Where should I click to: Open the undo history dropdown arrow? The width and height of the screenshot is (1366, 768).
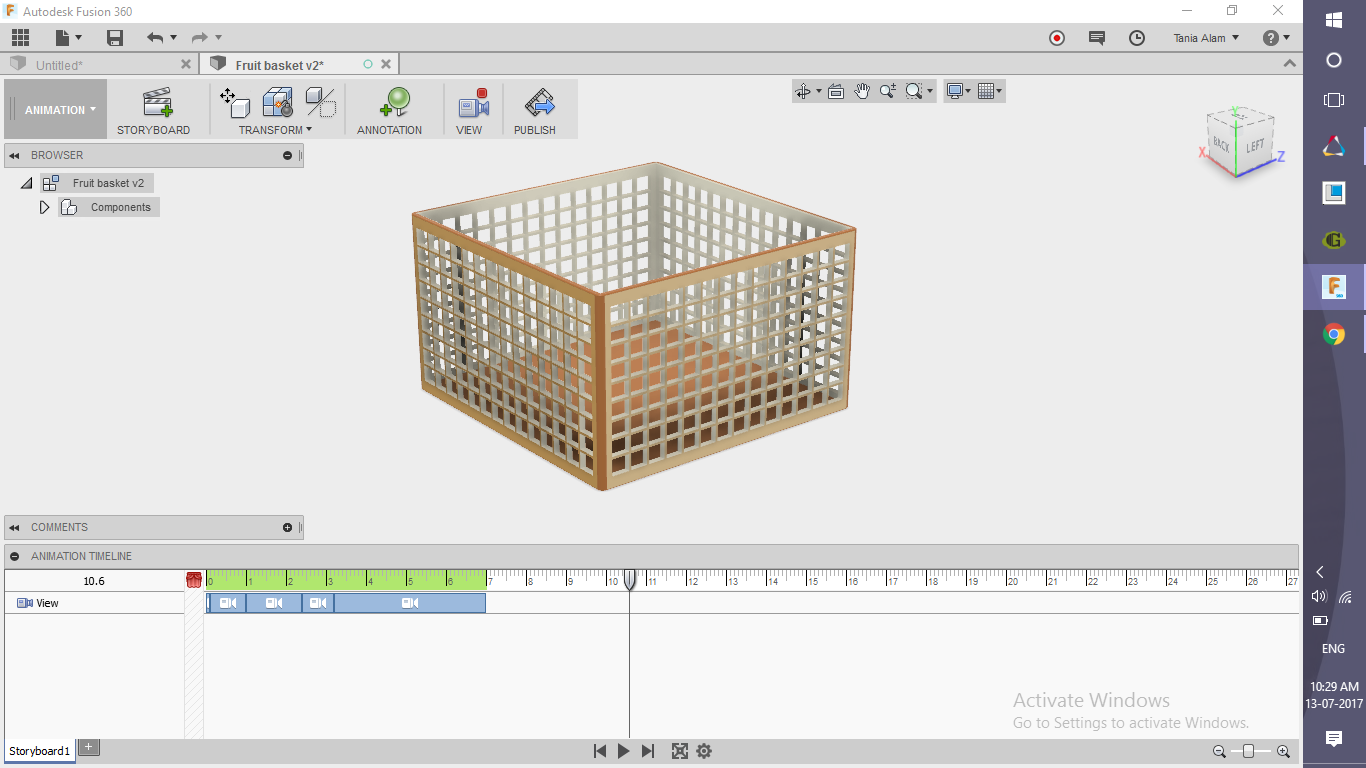pyautogui.click(x=173, y=38)
